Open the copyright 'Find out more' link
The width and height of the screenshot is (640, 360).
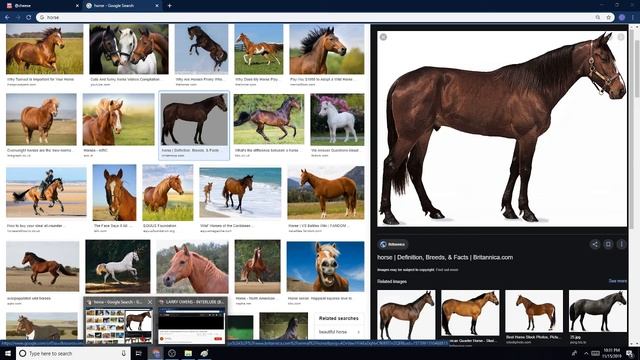coord(447,270)
